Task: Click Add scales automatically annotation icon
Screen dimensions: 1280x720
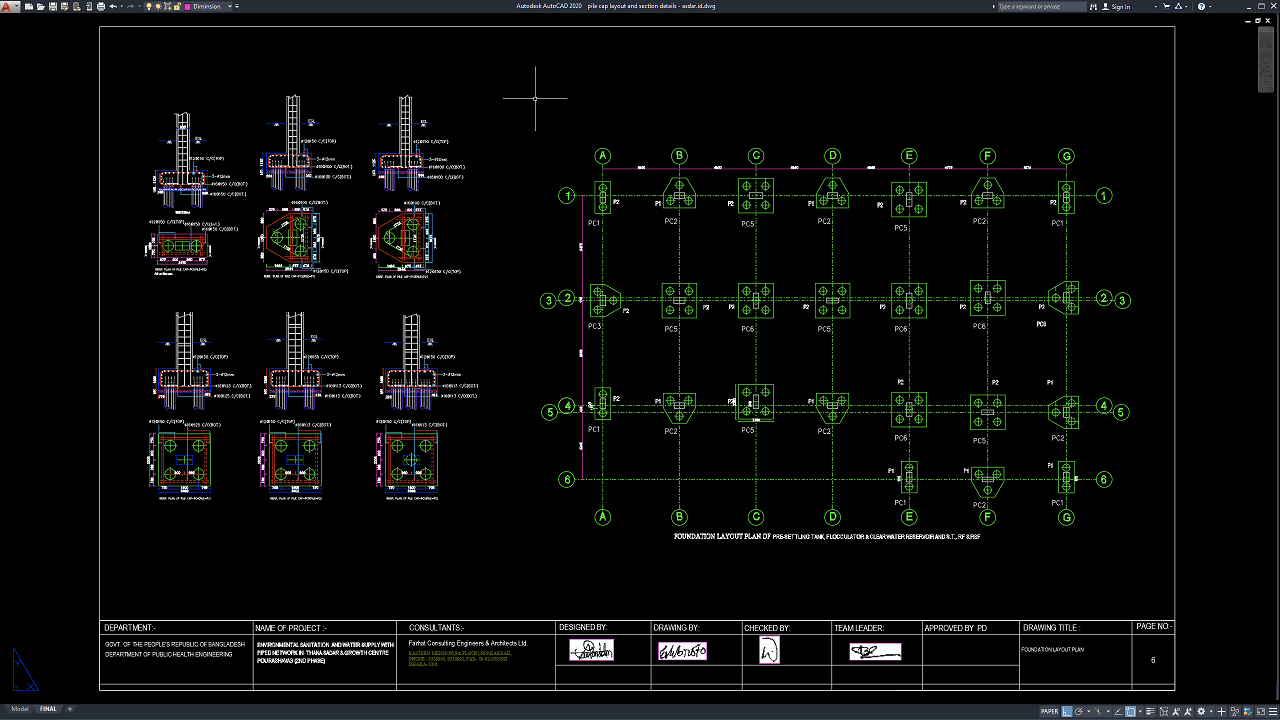Action: (x=1188, y=712)
